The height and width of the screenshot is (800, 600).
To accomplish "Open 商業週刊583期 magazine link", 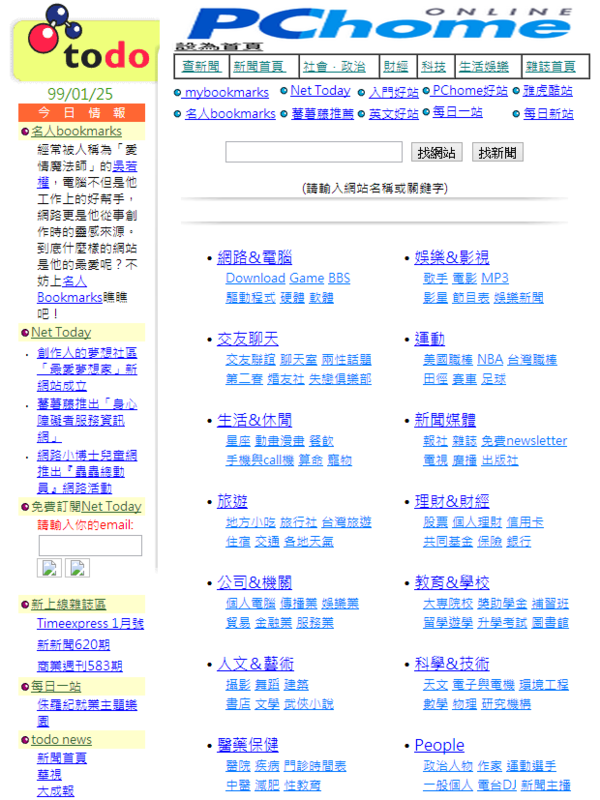I will [x=80, y=666].
